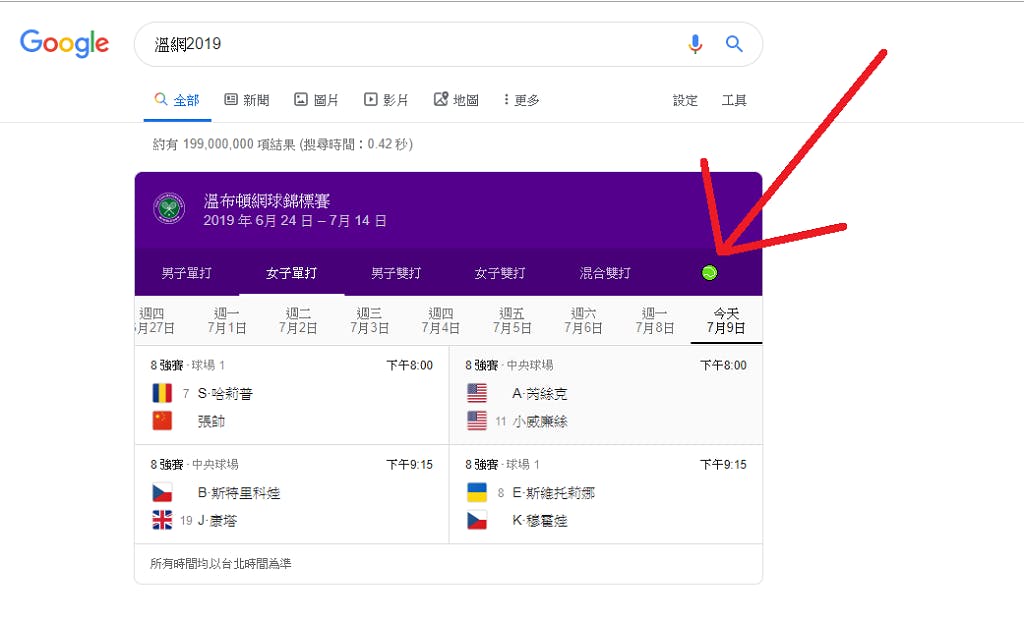This screenshot has height=620, width=1024.
Task: Open the 圖片 images results tab
Action: (x=316, y=100)
